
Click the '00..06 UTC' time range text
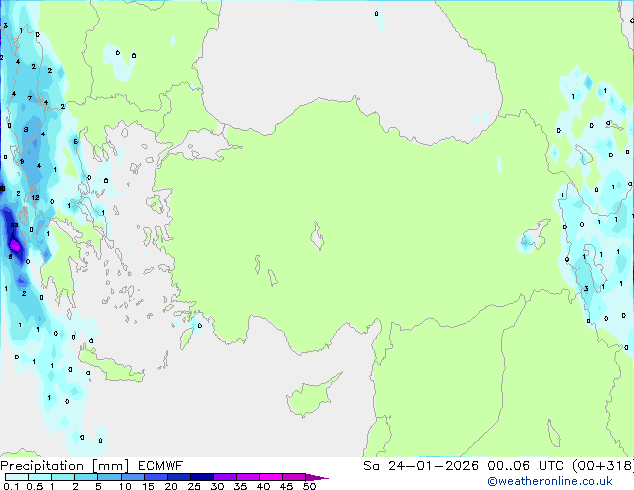point(525,466)
